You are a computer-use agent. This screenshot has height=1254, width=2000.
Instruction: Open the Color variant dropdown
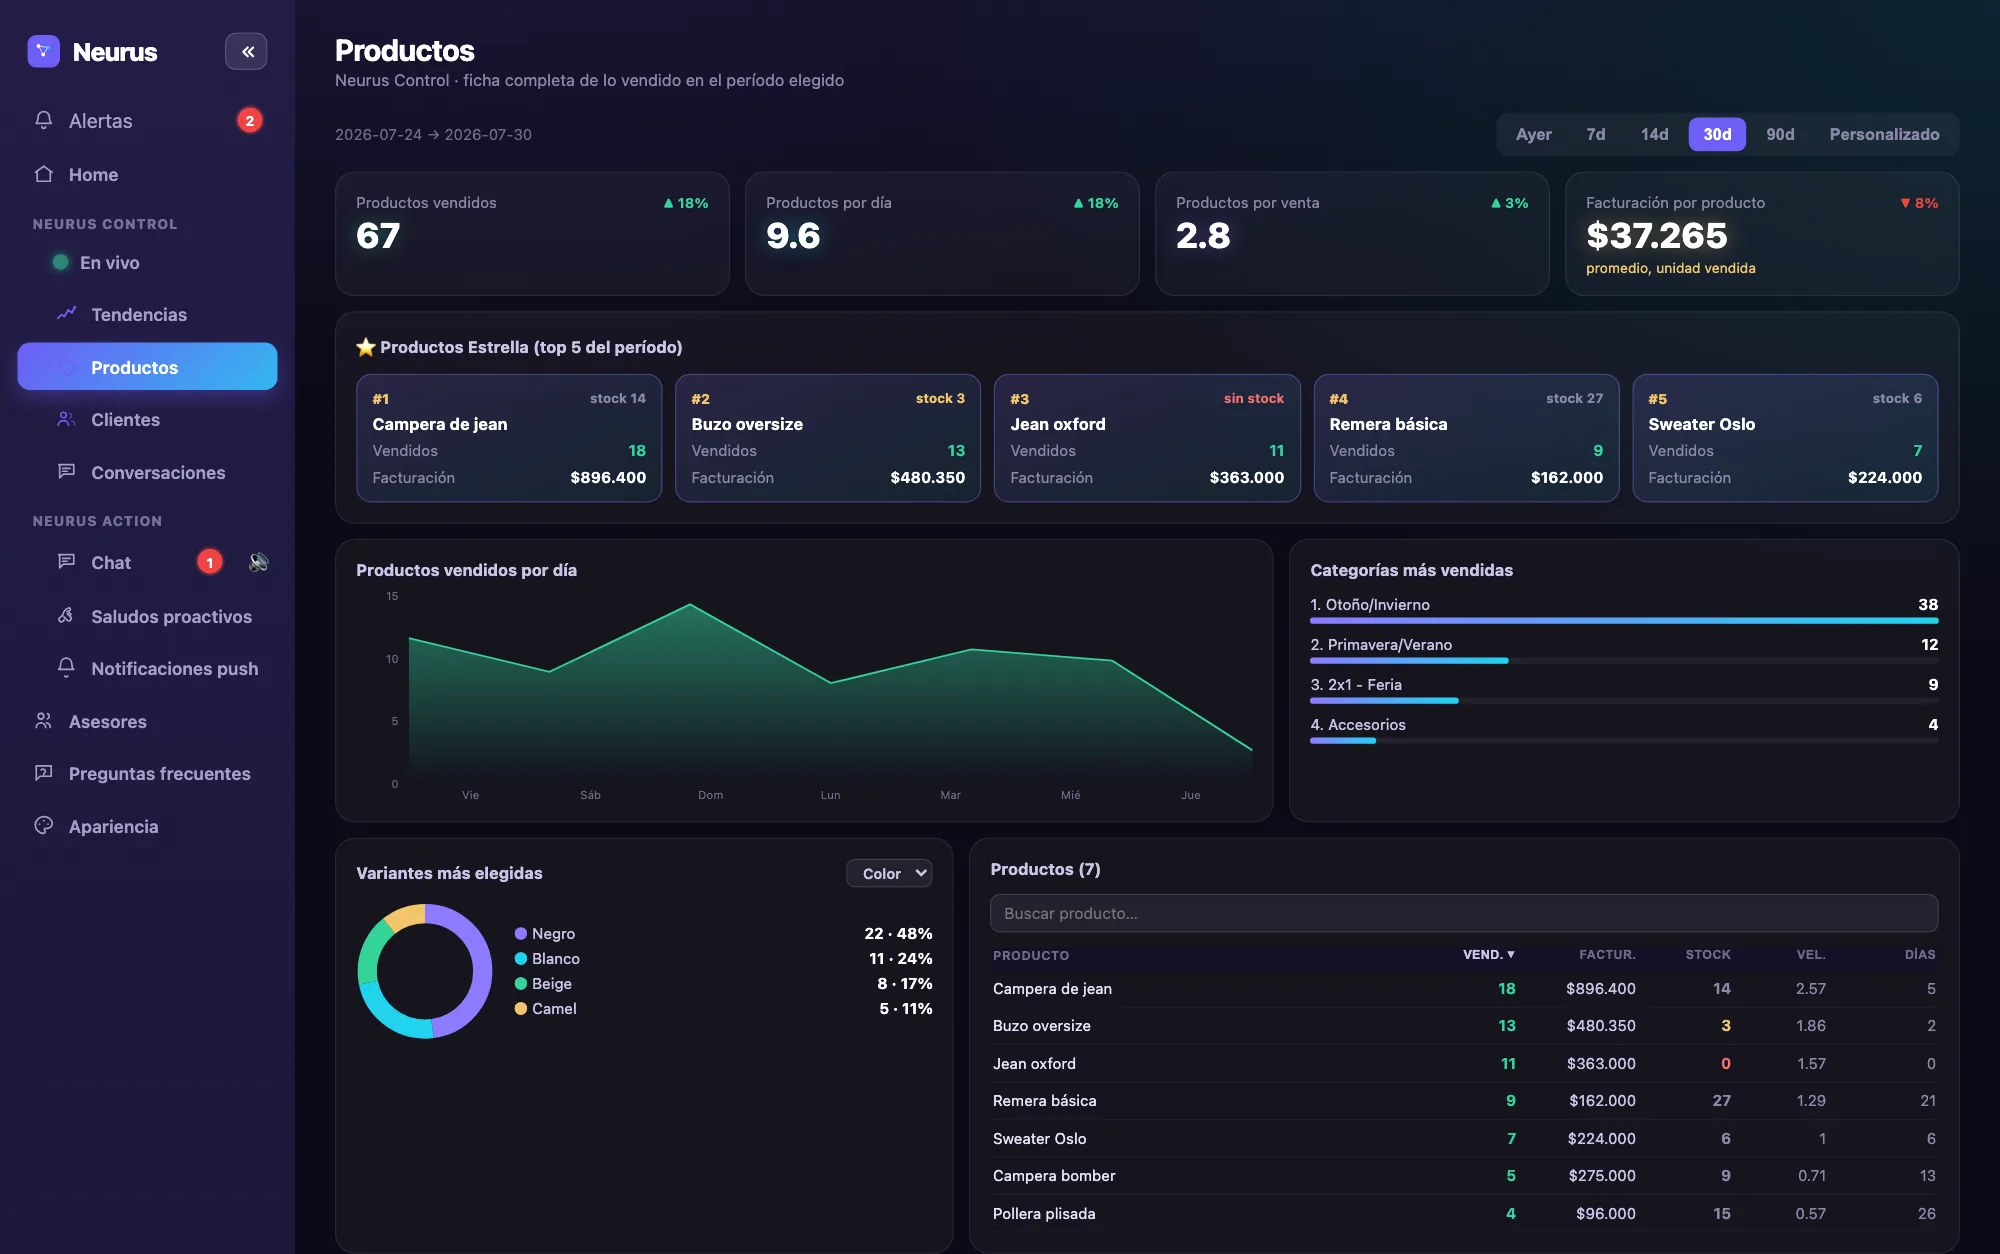click(x=889, y=873)
